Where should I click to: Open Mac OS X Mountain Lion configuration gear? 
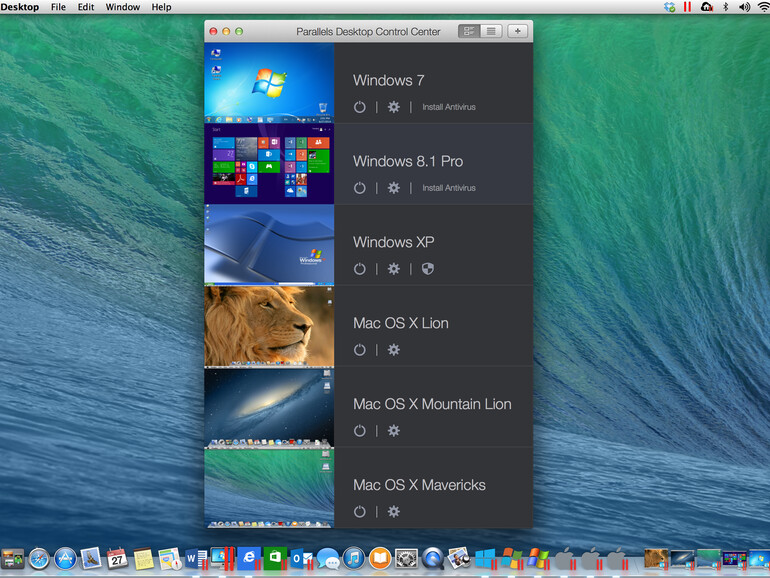tap(394, 431)
